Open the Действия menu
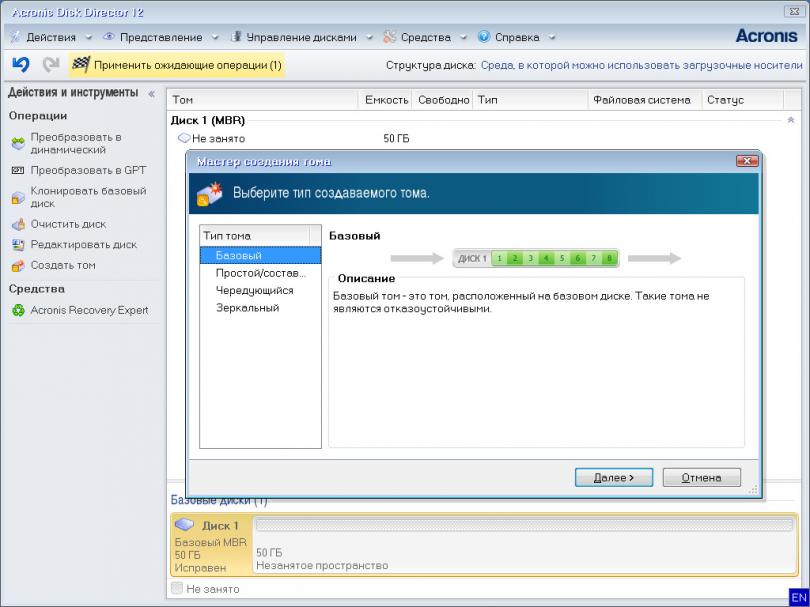 (x=50, y=37)
